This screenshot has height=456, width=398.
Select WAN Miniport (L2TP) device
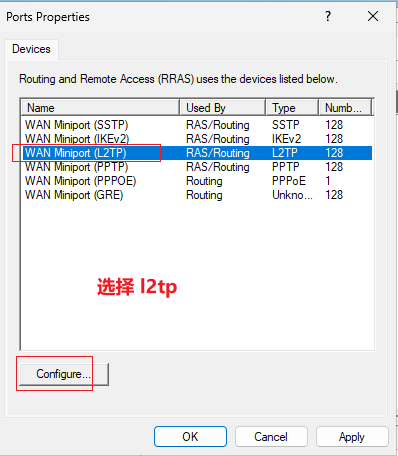click(197, 153)
